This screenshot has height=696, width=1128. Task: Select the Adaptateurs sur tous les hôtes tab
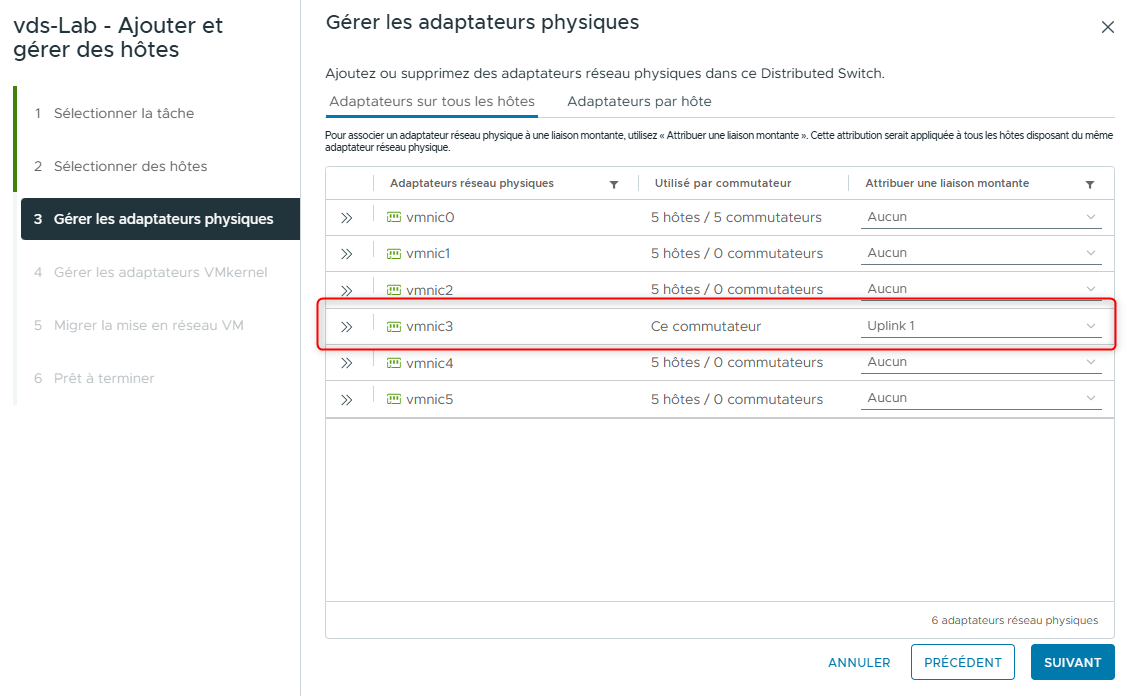pos(431,101)
